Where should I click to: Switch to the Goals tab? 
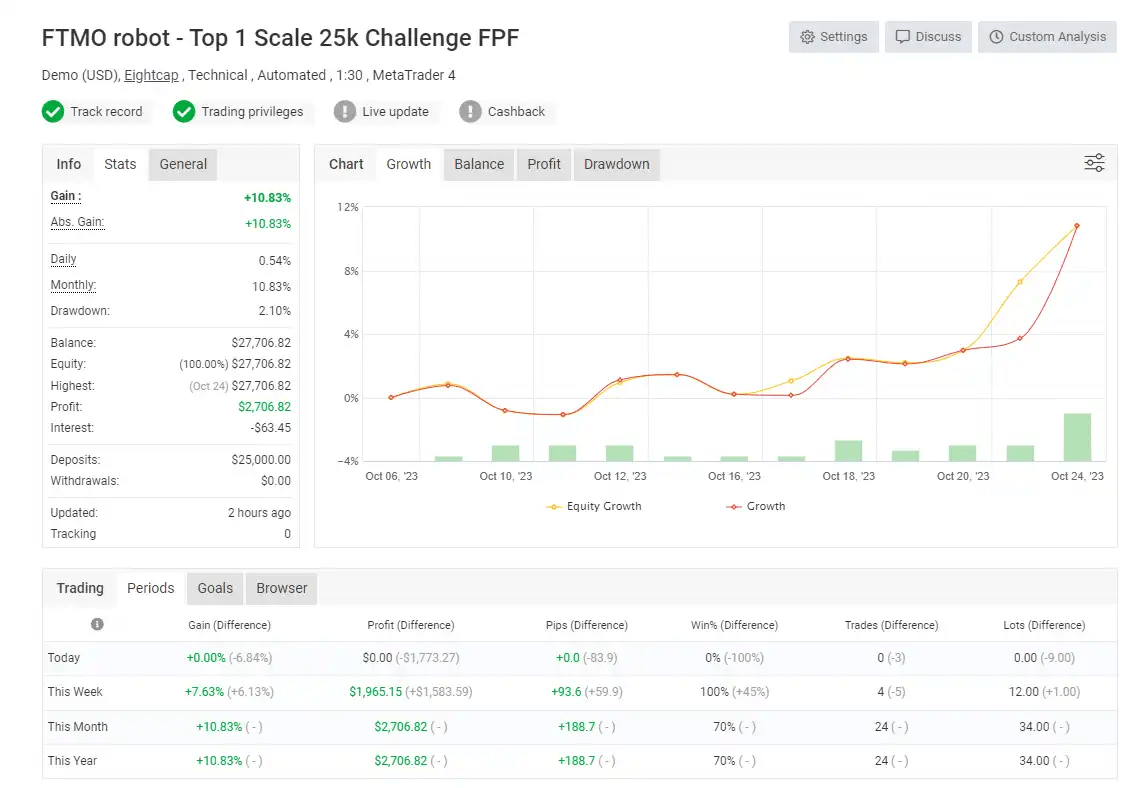pos(215,588)
